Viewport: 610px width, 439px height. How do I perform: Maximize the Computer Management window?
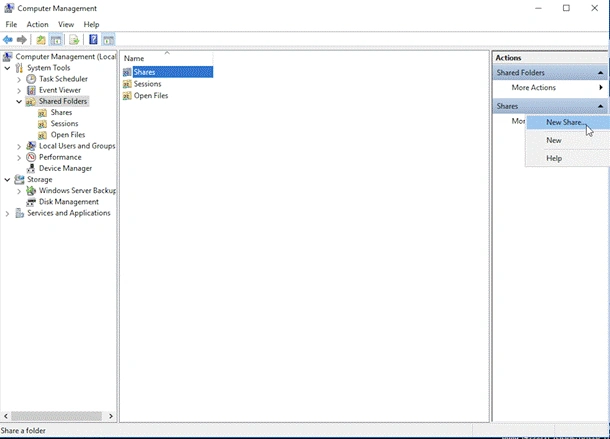566,8
